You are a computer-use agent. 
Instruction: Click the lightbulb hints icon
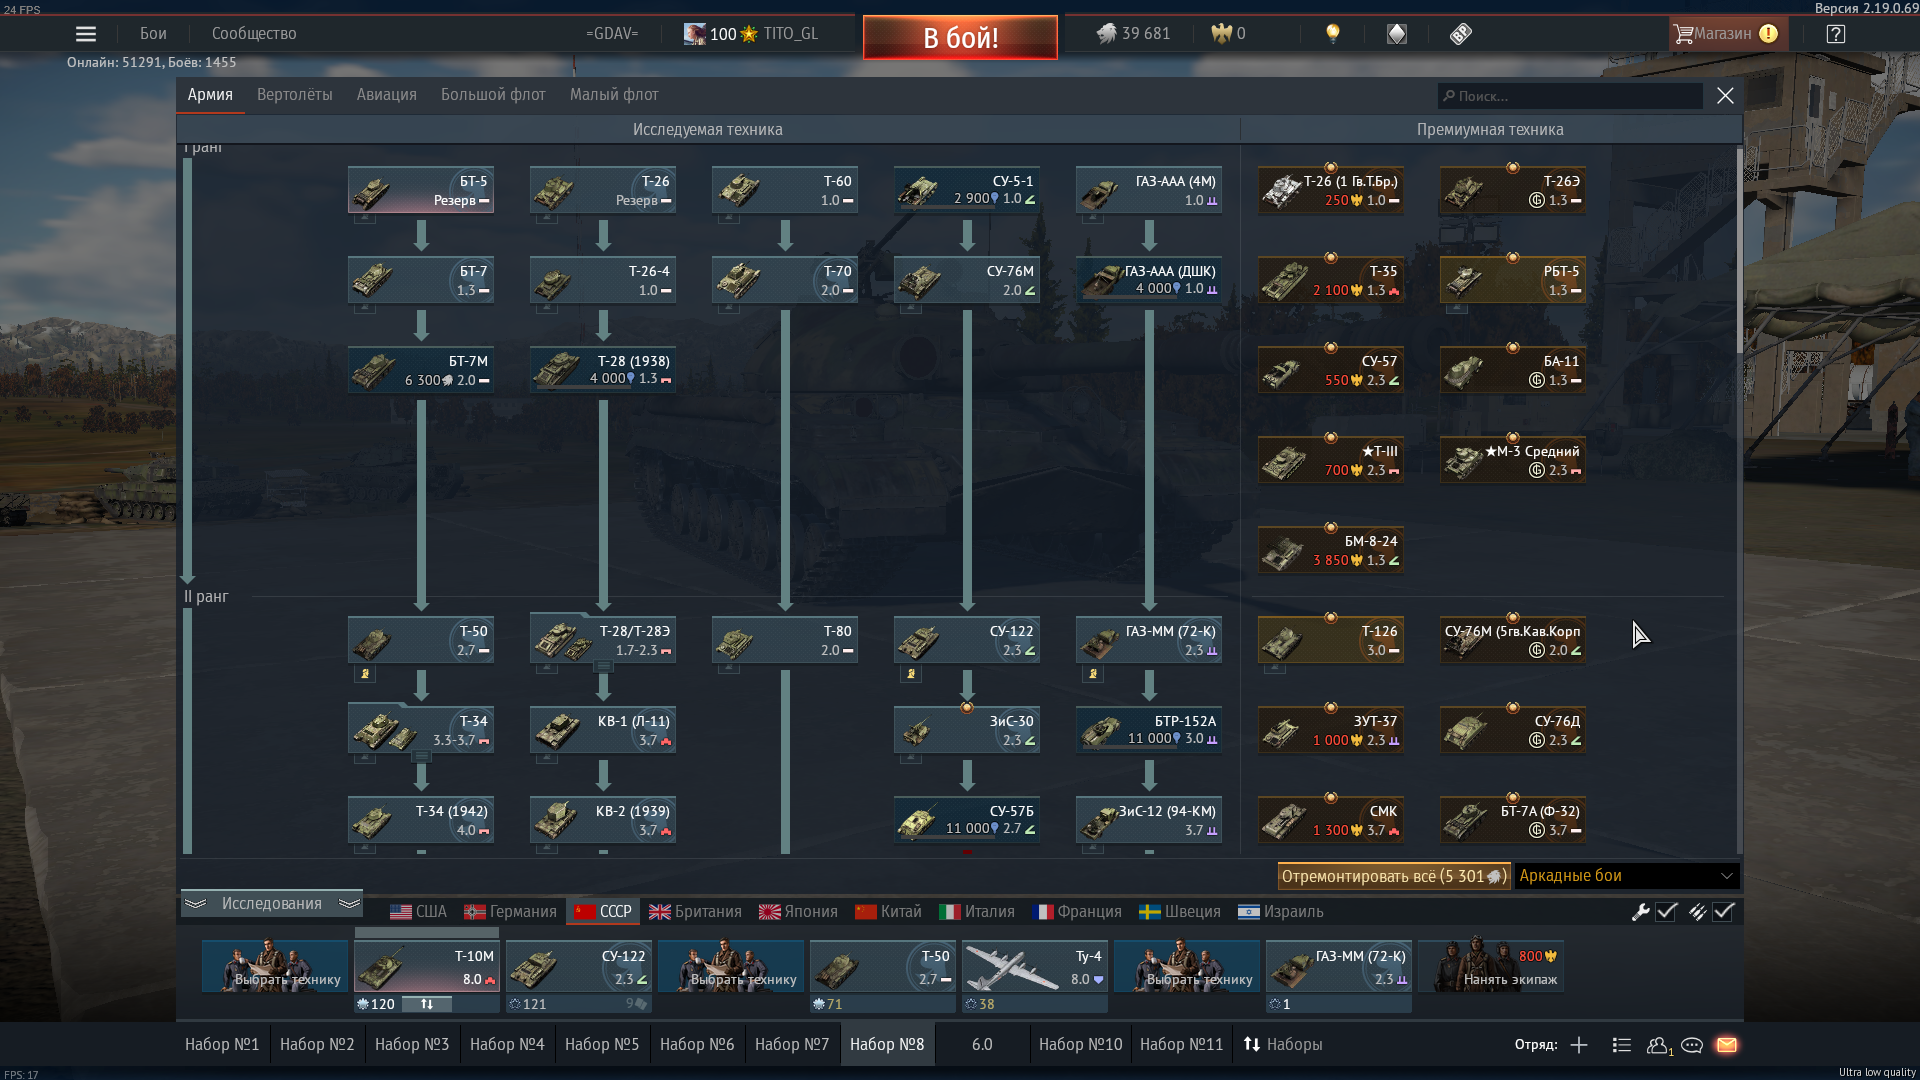1332,34
